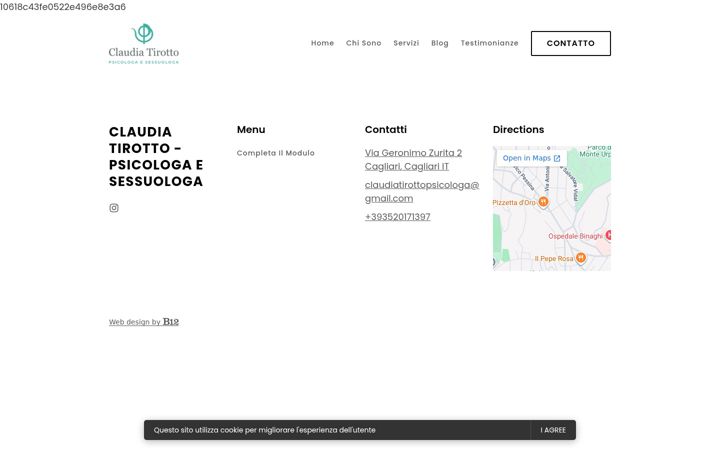Click the Pizzetta d'Oro restaurant map pin

point(543,202)
